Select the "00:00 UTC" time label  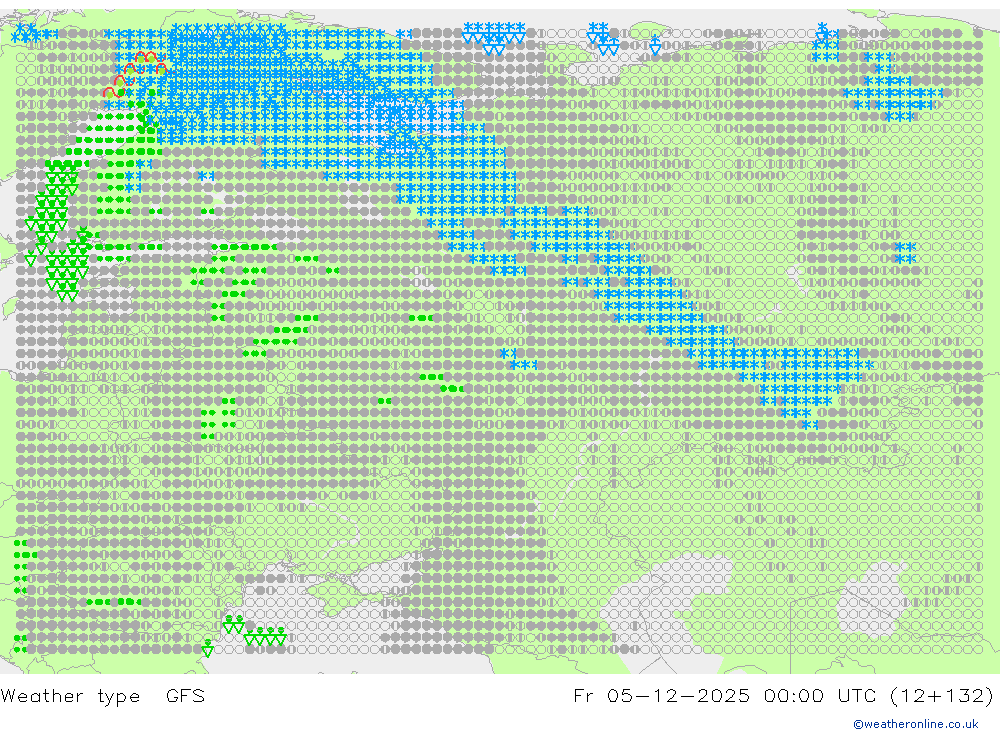(820, 695)
